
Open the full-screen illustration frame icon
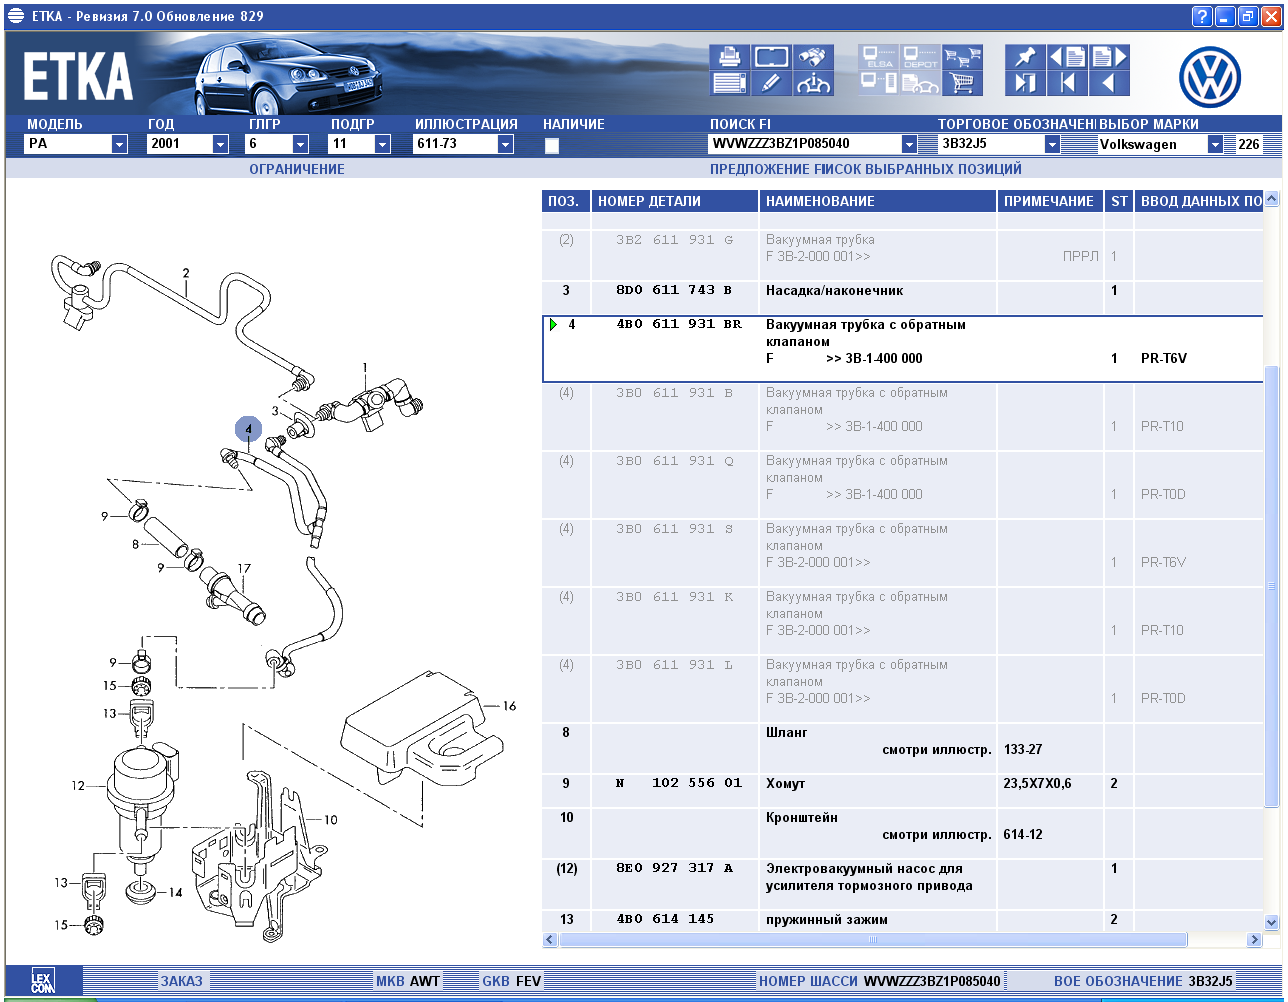[x=771, y=57]
